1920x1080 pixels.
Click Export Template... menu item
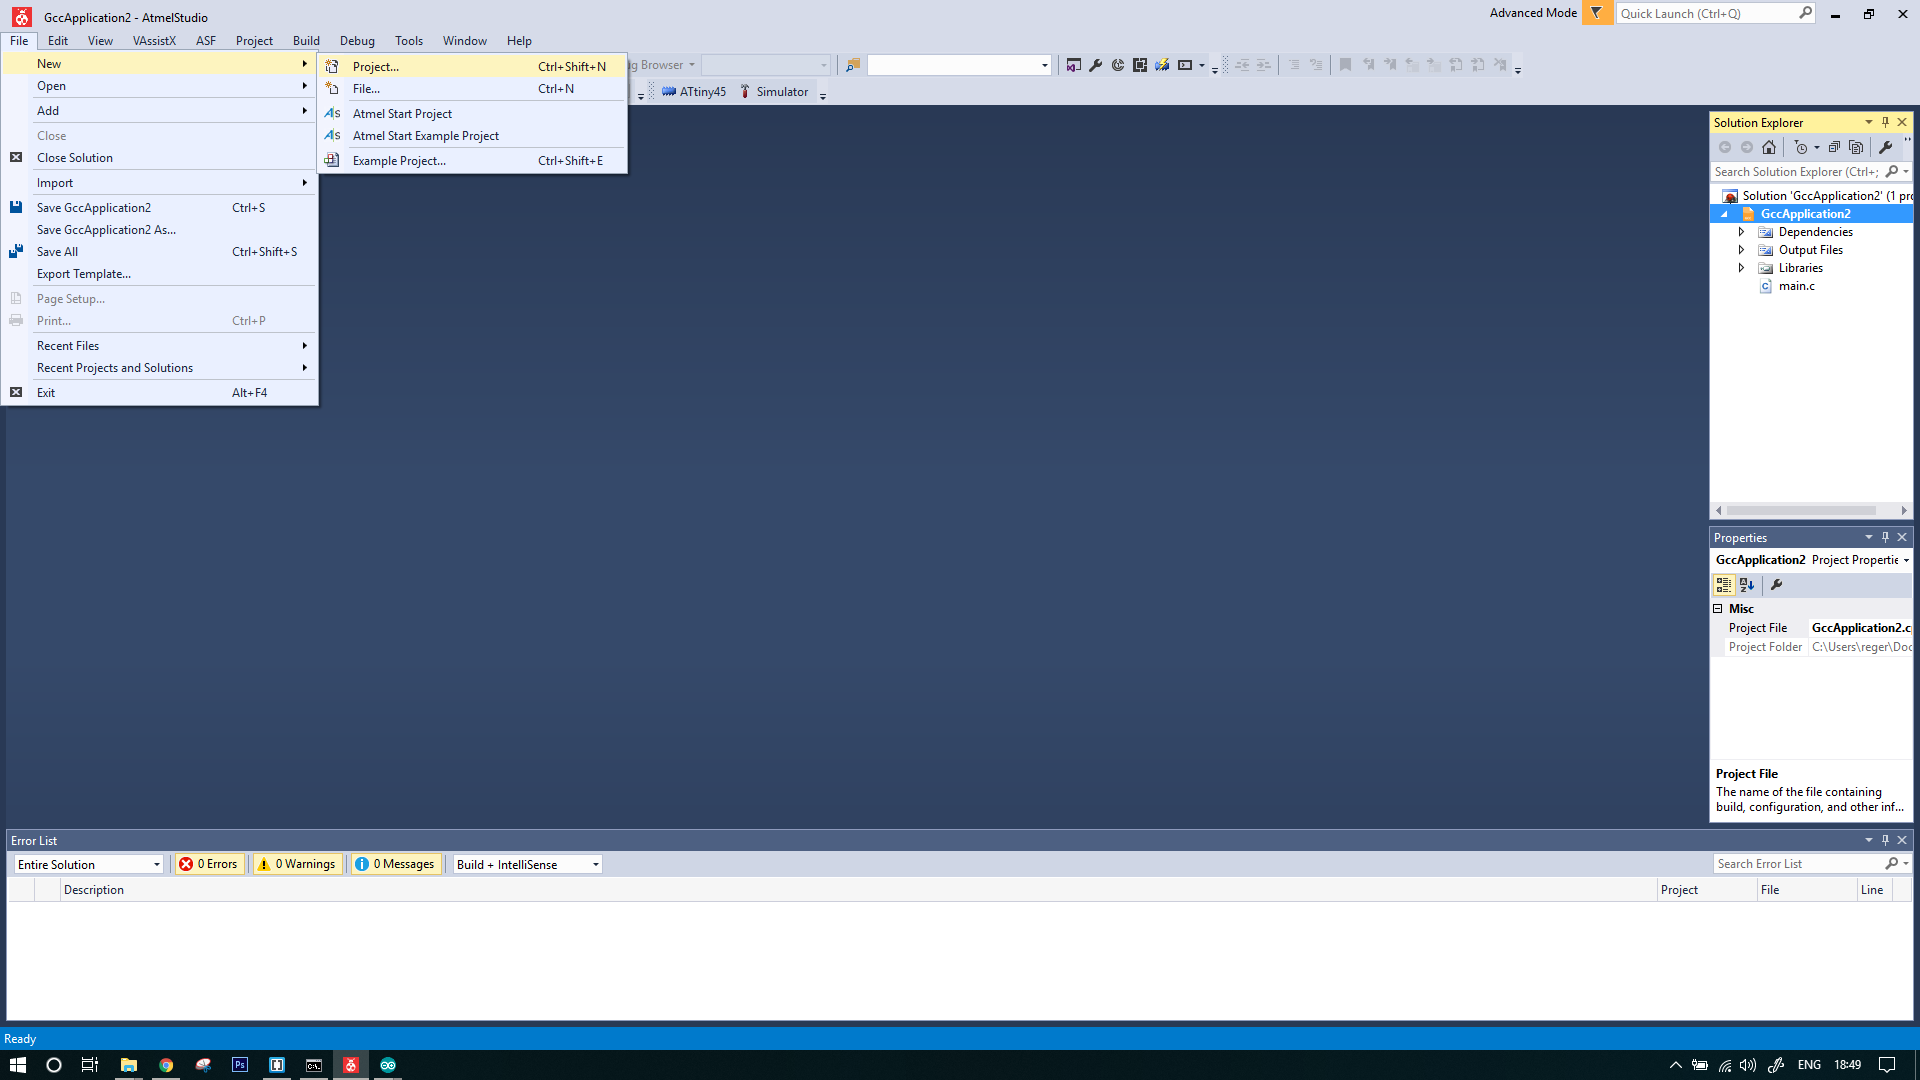point(160,274)
